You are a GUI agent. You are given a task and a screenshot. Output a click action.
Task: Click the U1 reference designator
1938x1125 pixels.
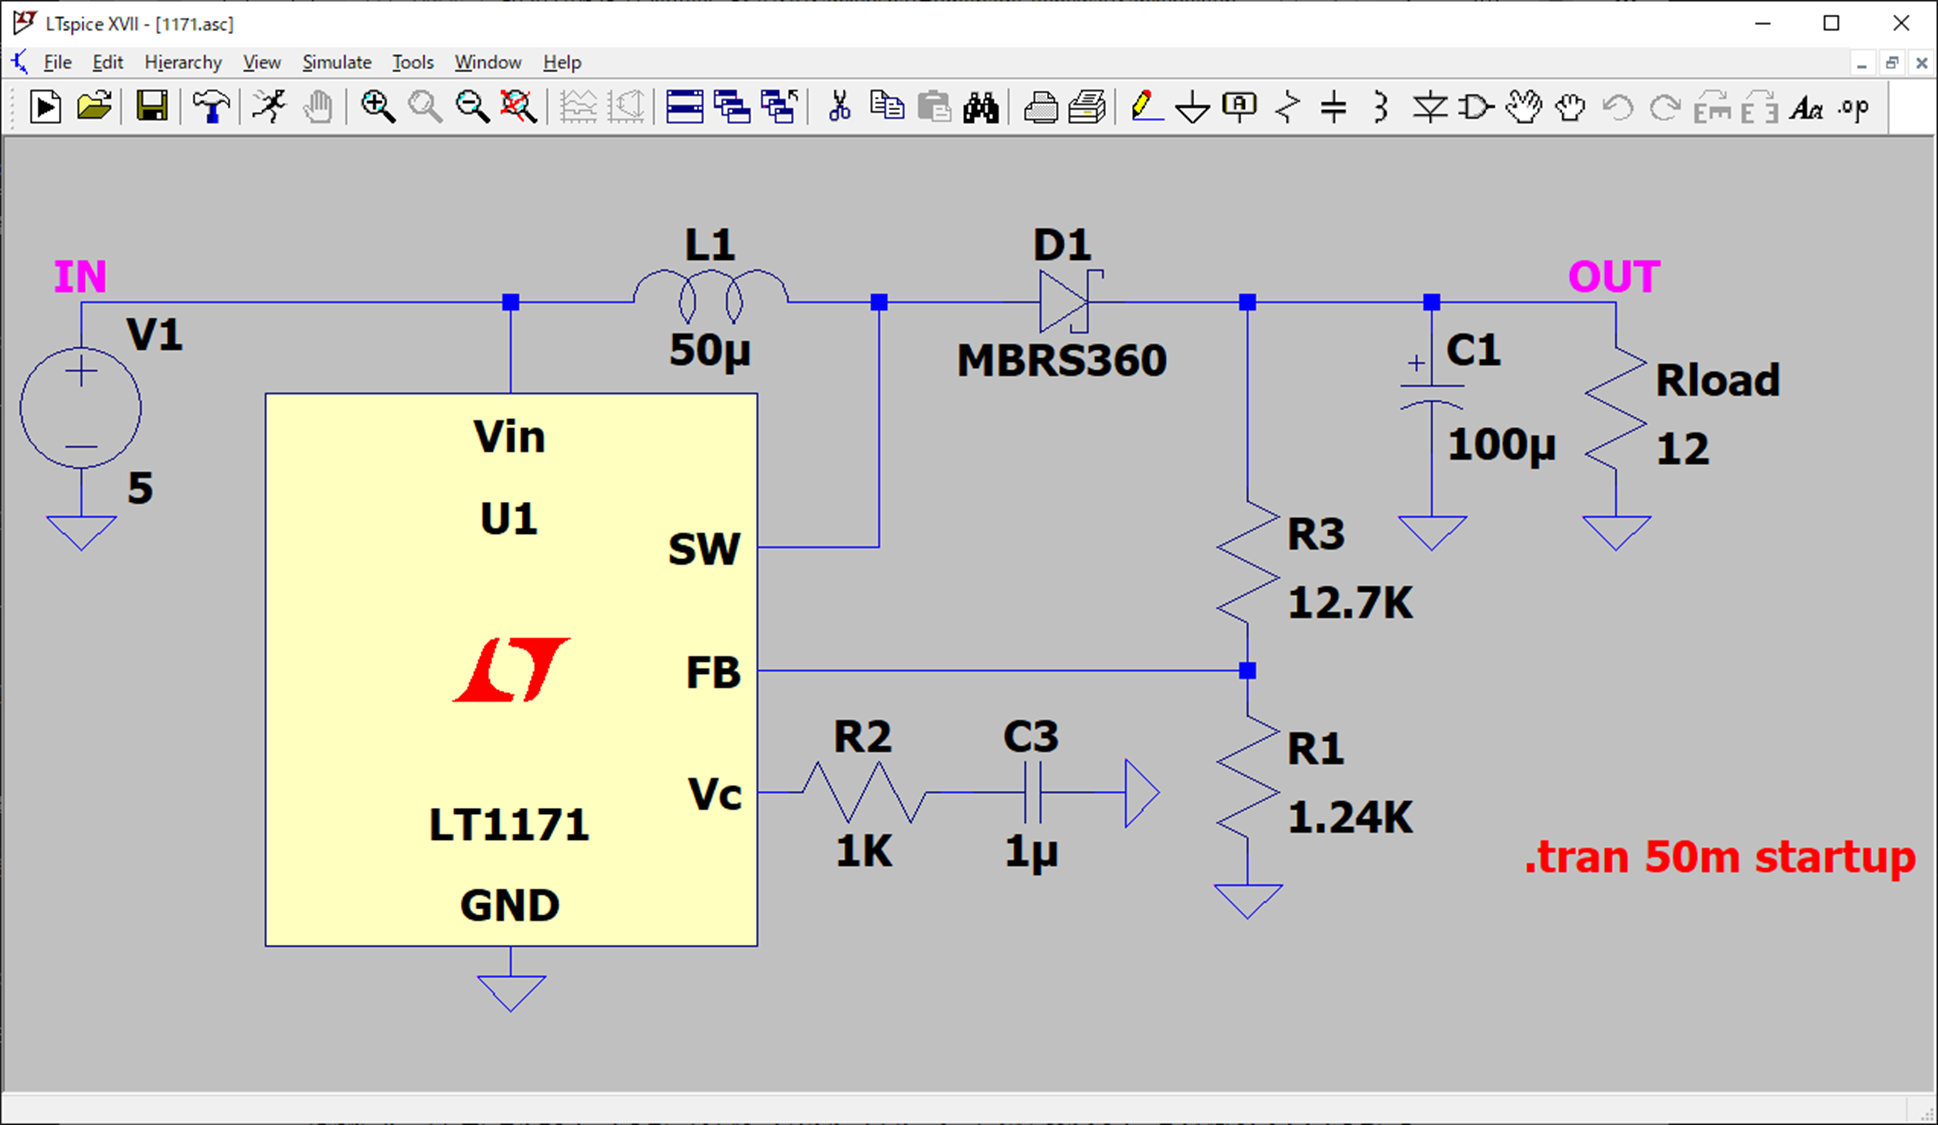509,519
